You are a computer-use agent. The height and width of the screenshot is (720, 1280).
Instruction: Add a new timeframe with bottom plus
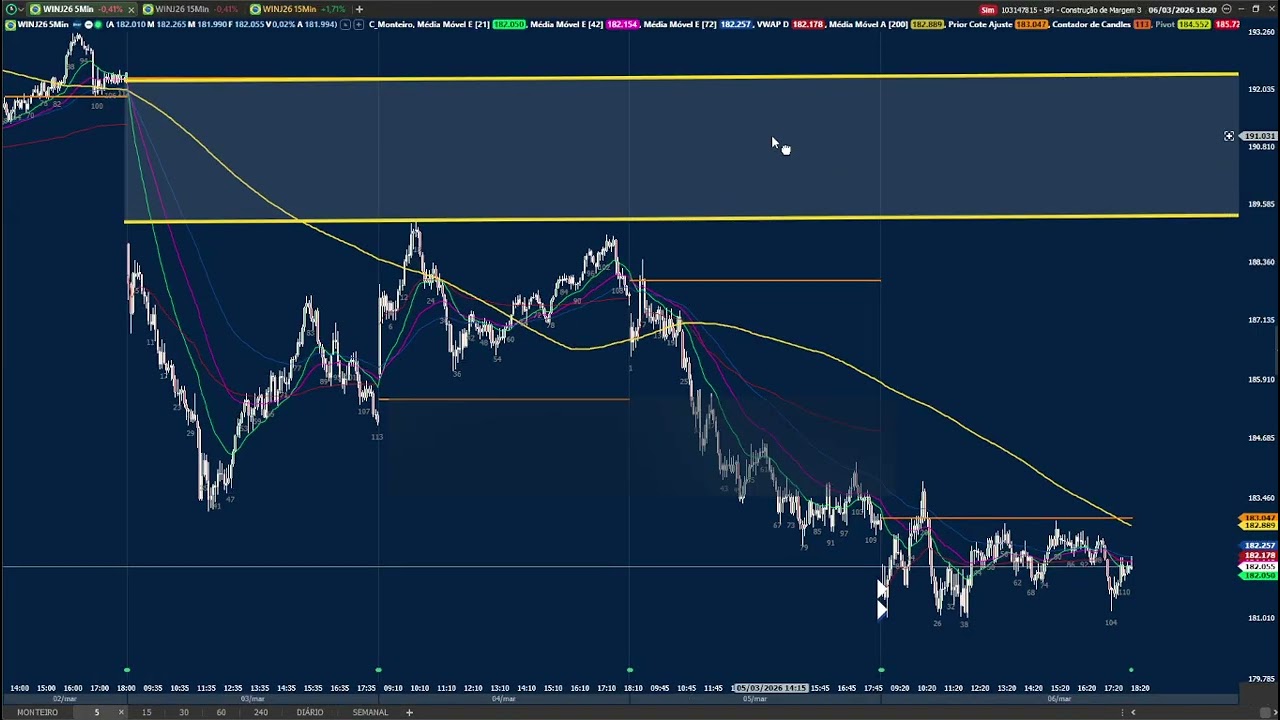[409, 712]
